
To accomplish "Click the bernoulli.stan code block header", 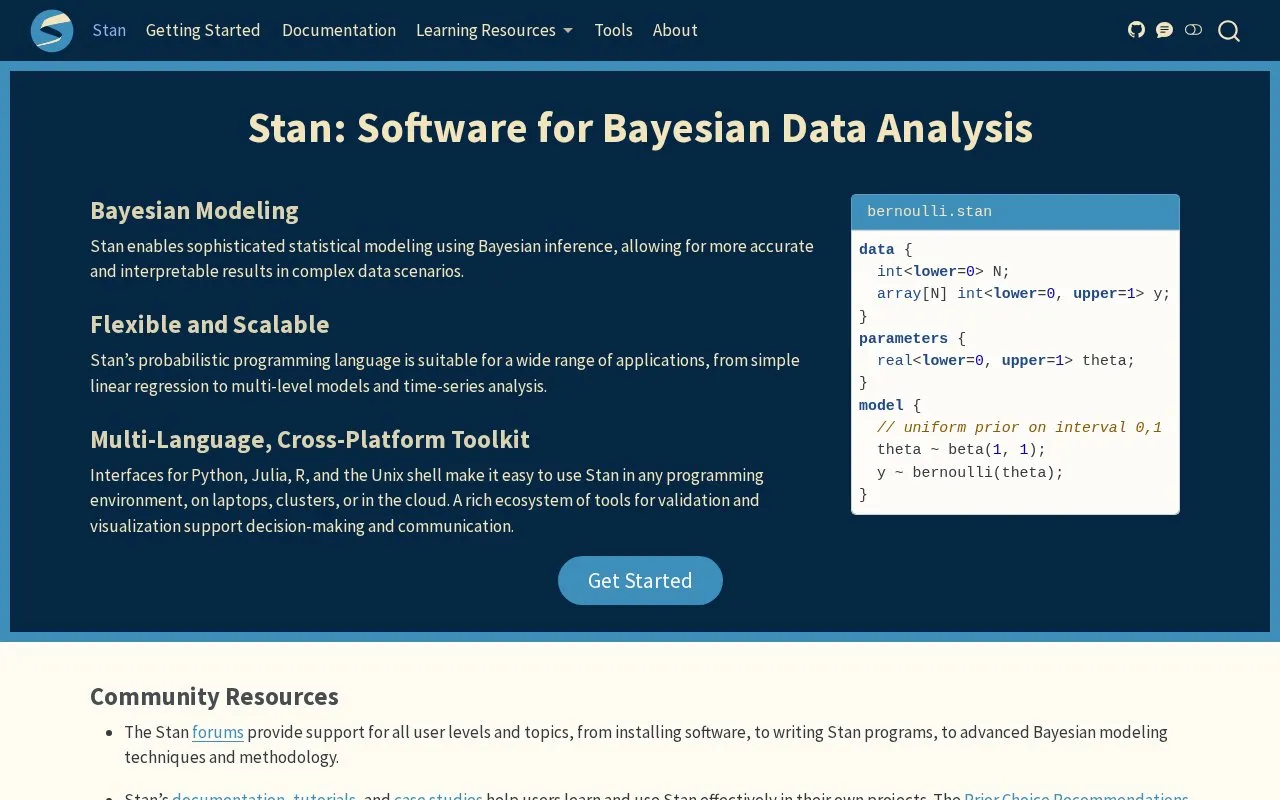I will [1015, 212].
